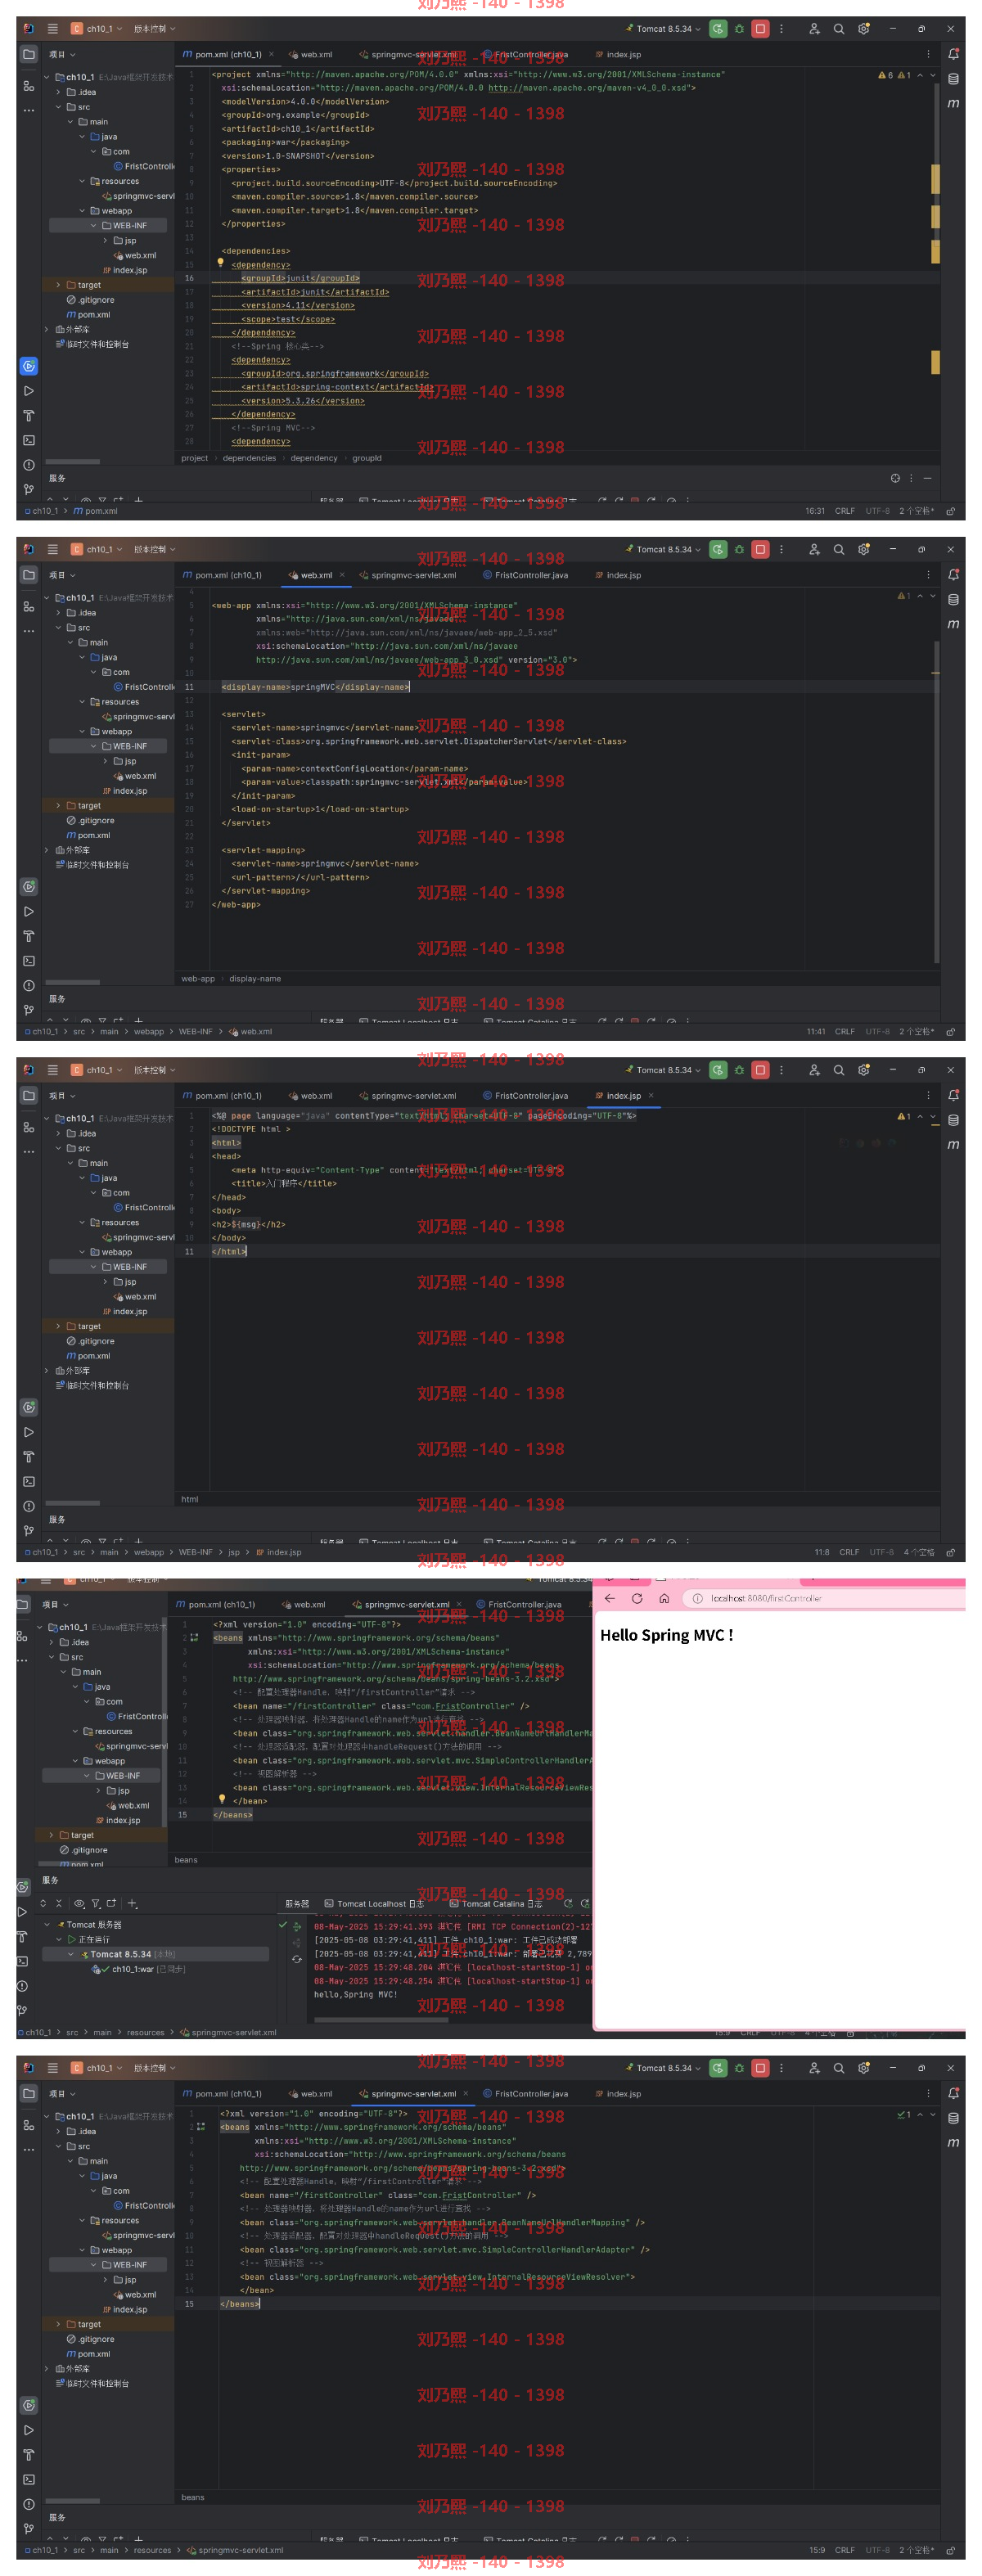
Task: Click the yellow lightbulb on line 15 of pom.xml
Action: 220,262
